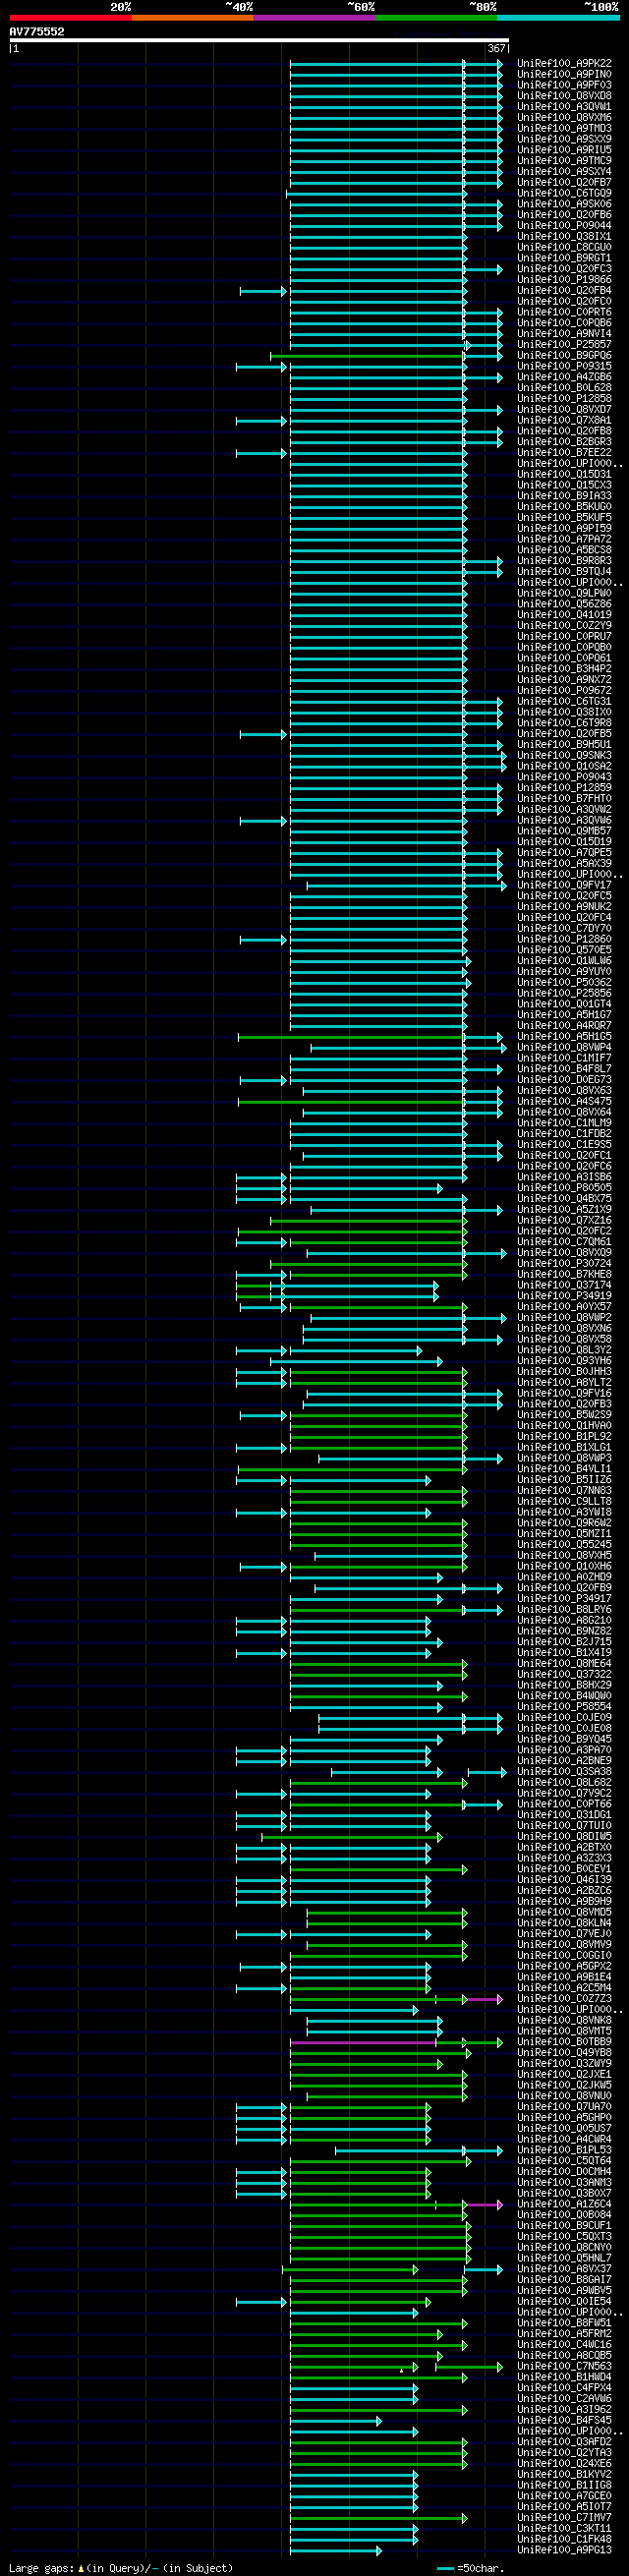629x2576 pixels.
Task: Select the UniRef100_B9RGT1 label
Action: coord(565,258)
